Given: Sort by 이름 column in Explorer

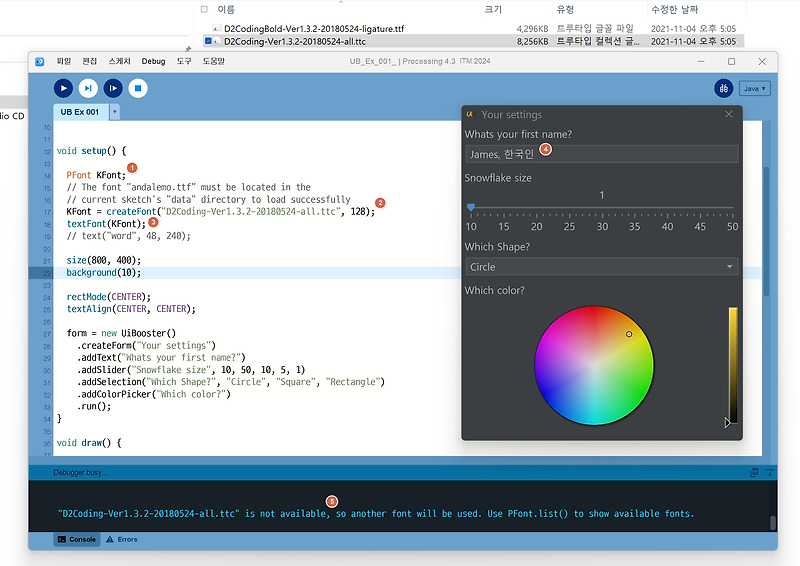Looking at the screenshot, I should click(226, 9).
